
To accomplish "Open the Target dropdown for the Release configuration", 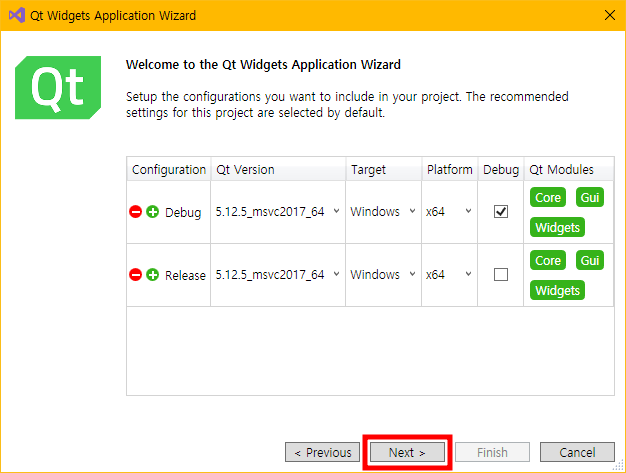I will tap(383, 275).
